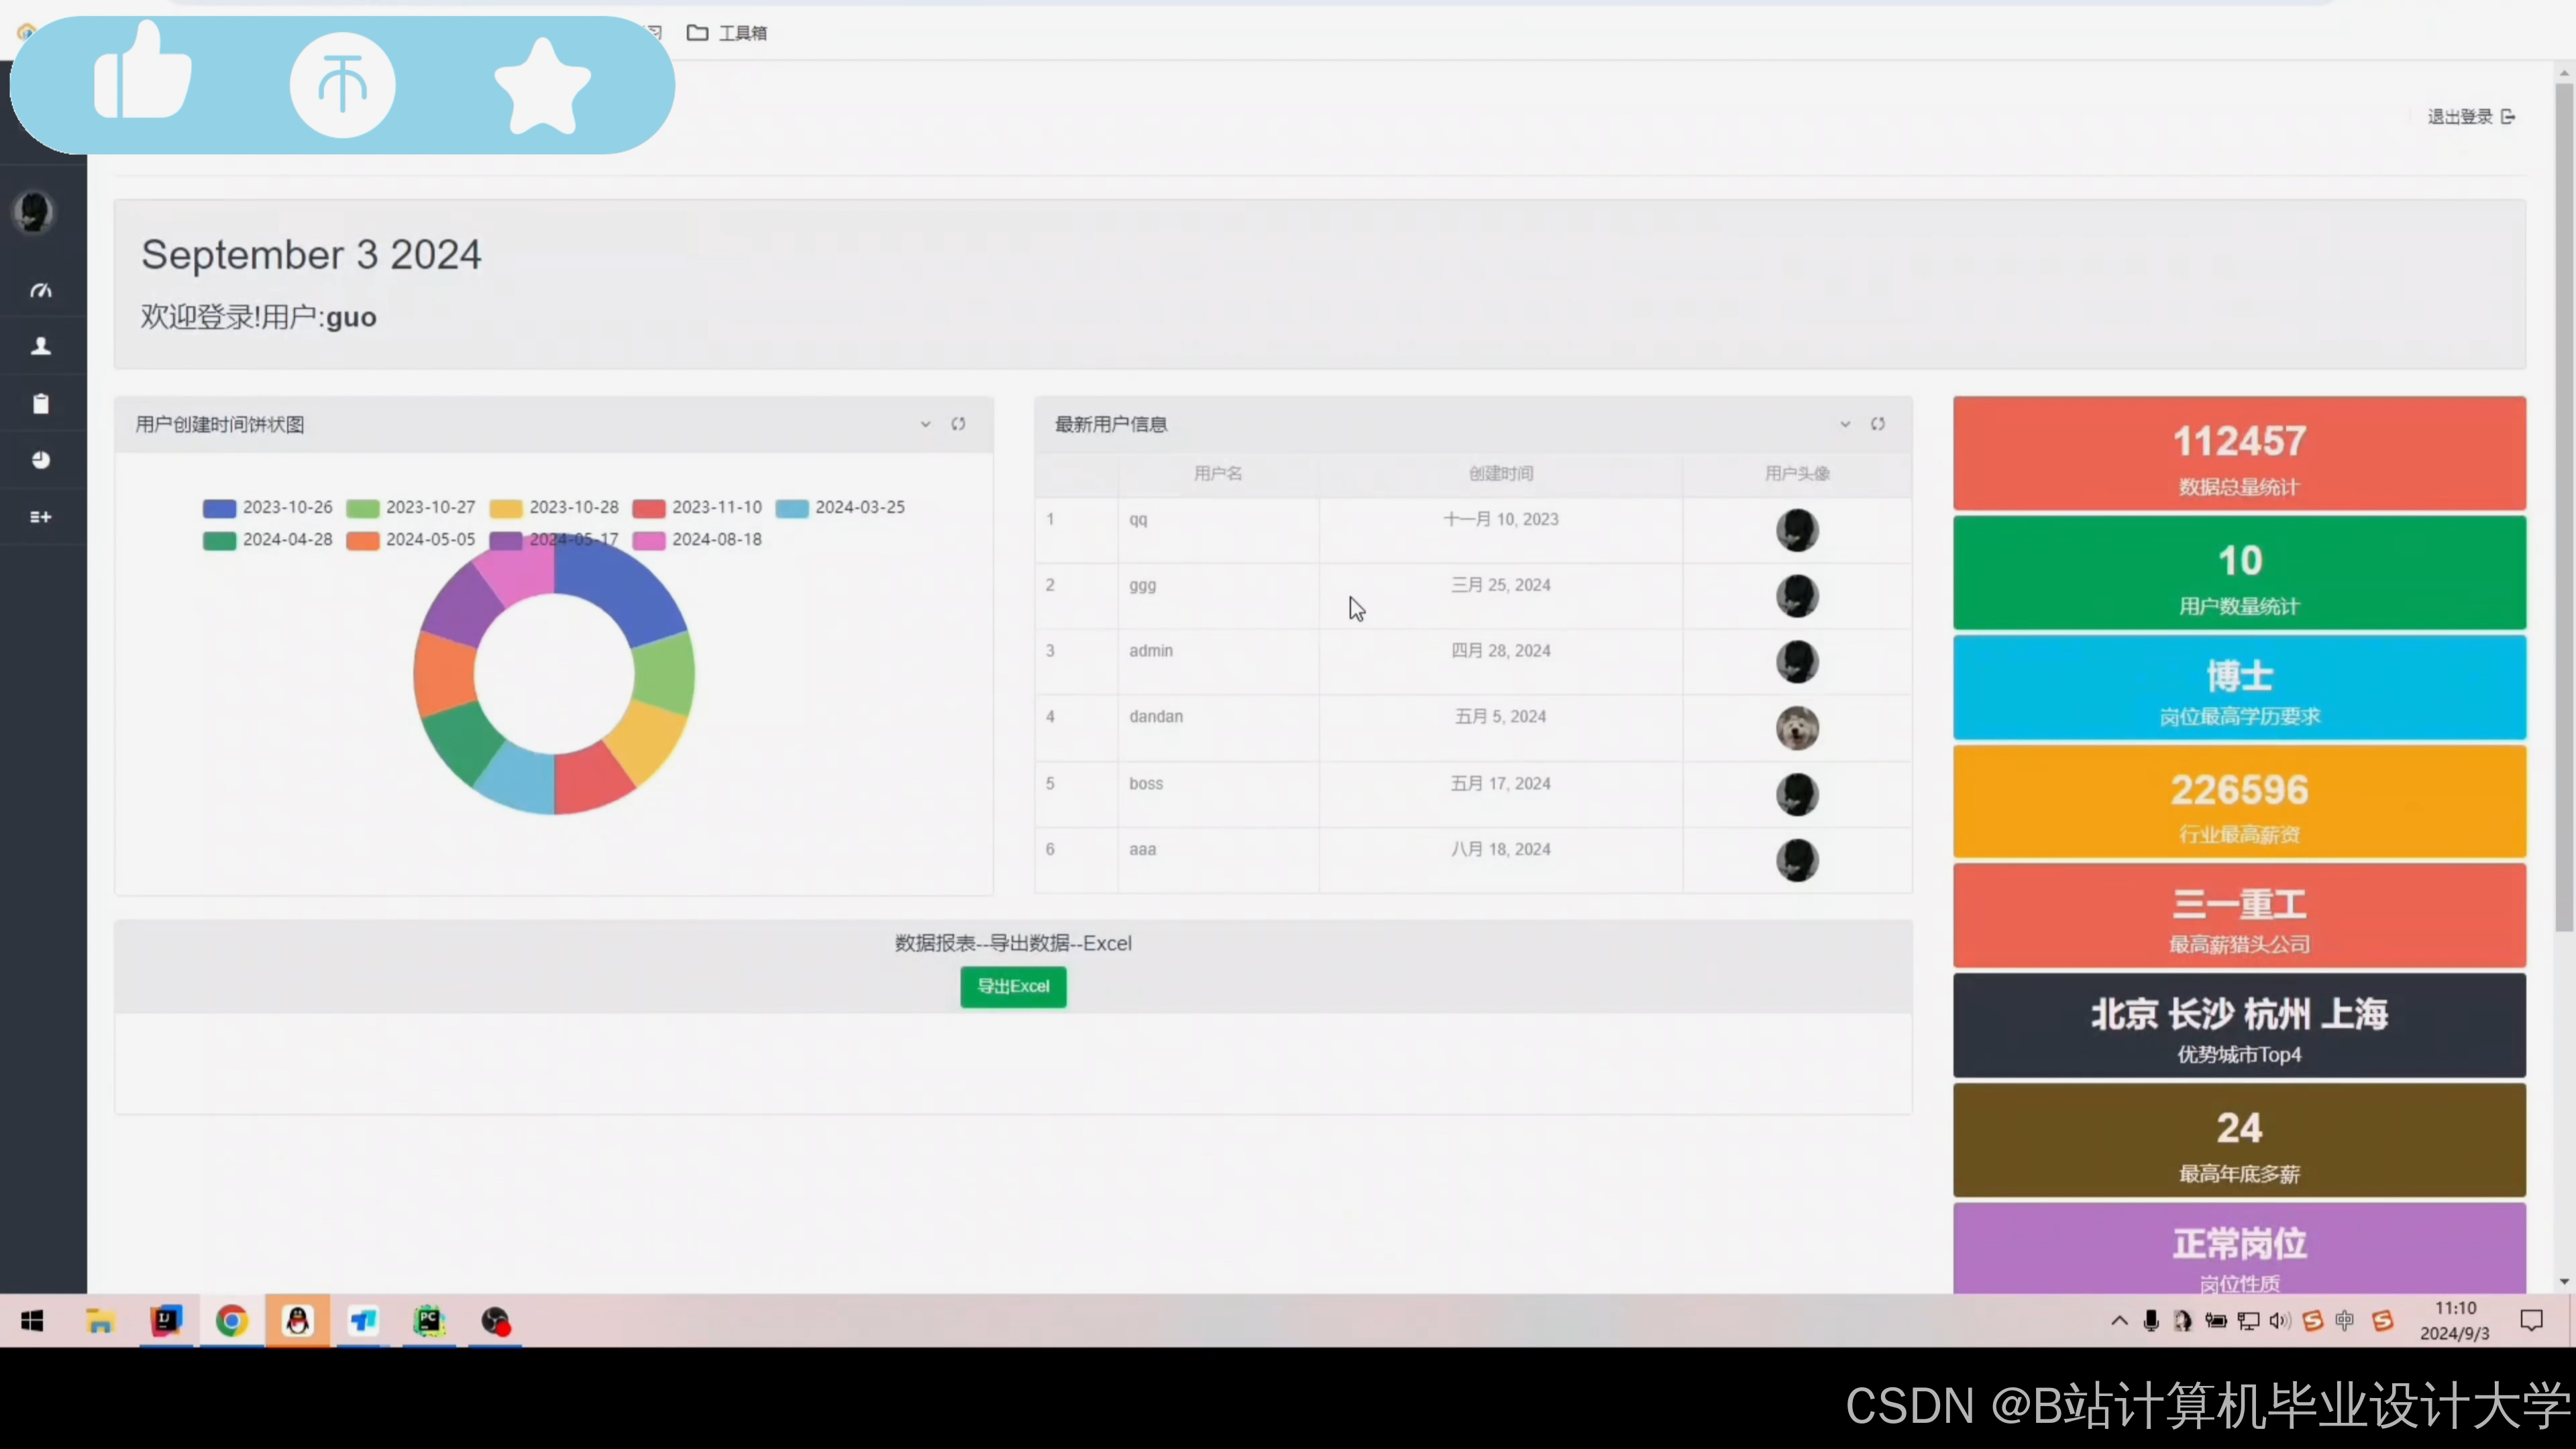Open the 工具箱 bookmark folder

coord(727,33)
